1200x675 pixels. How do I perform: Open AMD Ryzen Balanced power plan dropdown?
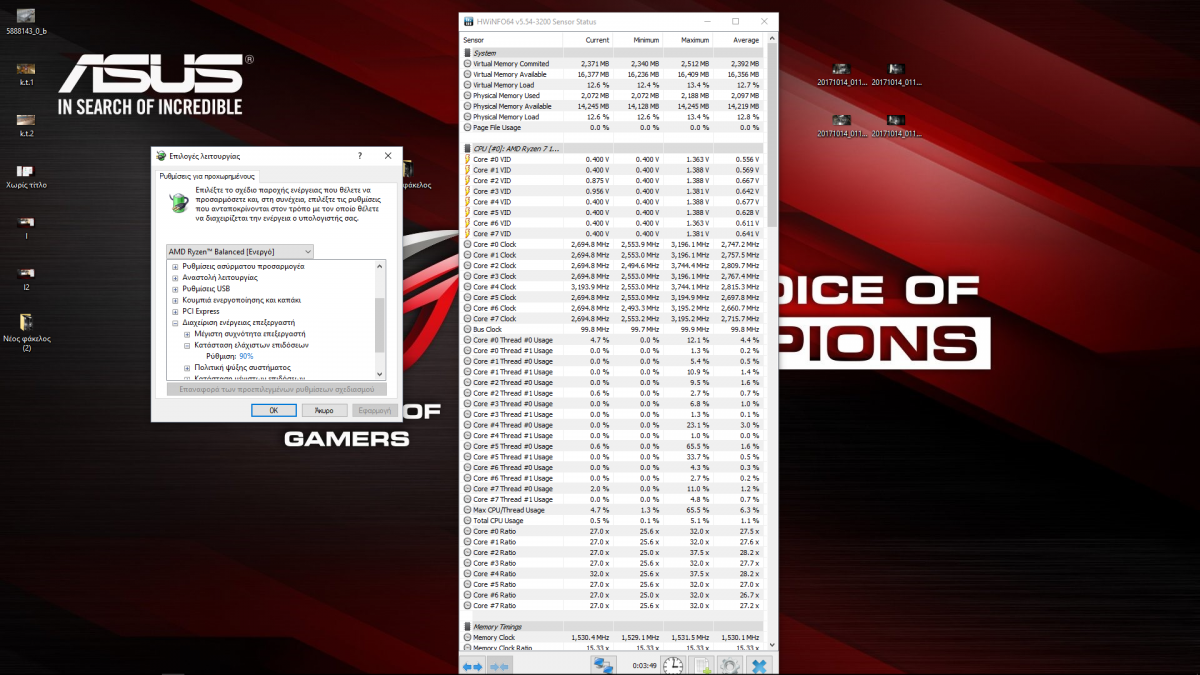(239, 251)
